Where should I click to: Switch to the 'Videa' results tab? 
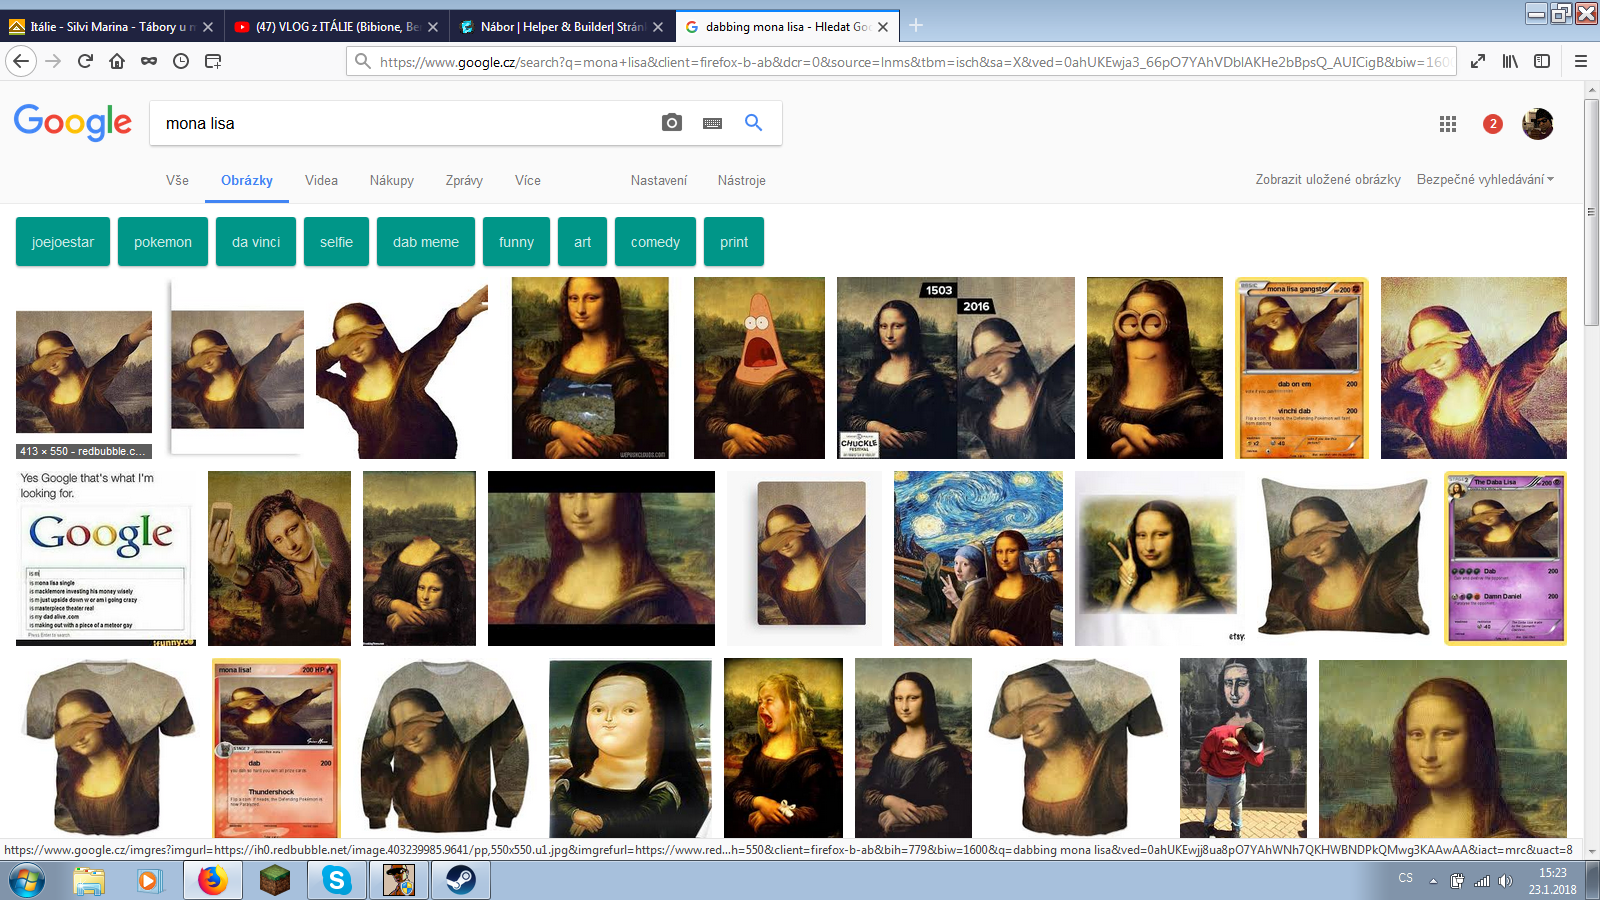321,181
